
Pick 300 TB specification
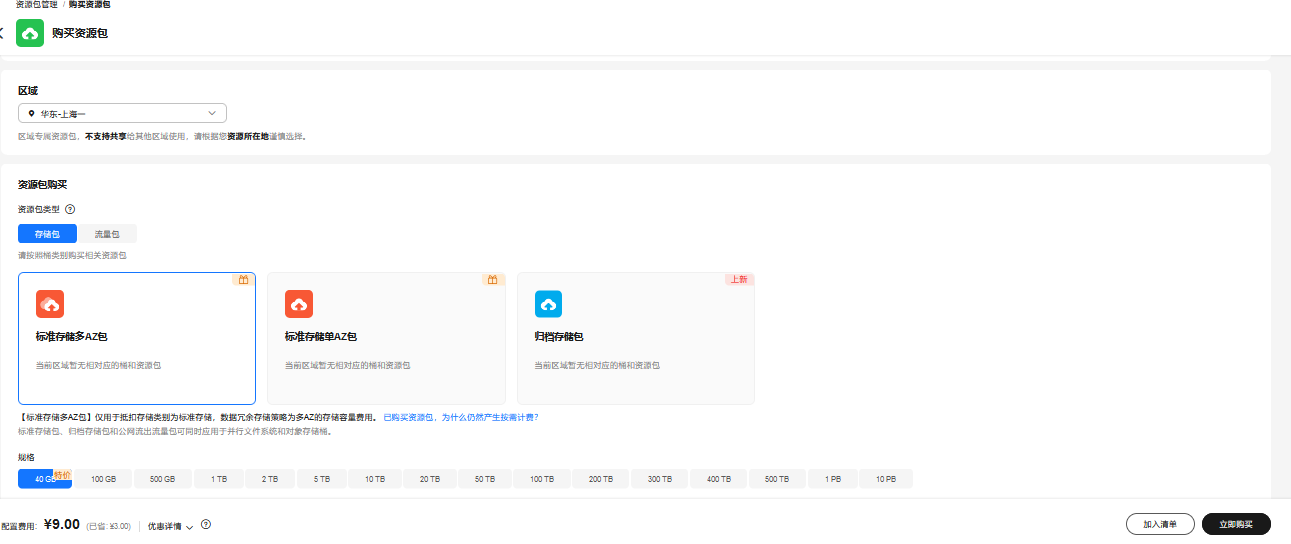point(660,480)
